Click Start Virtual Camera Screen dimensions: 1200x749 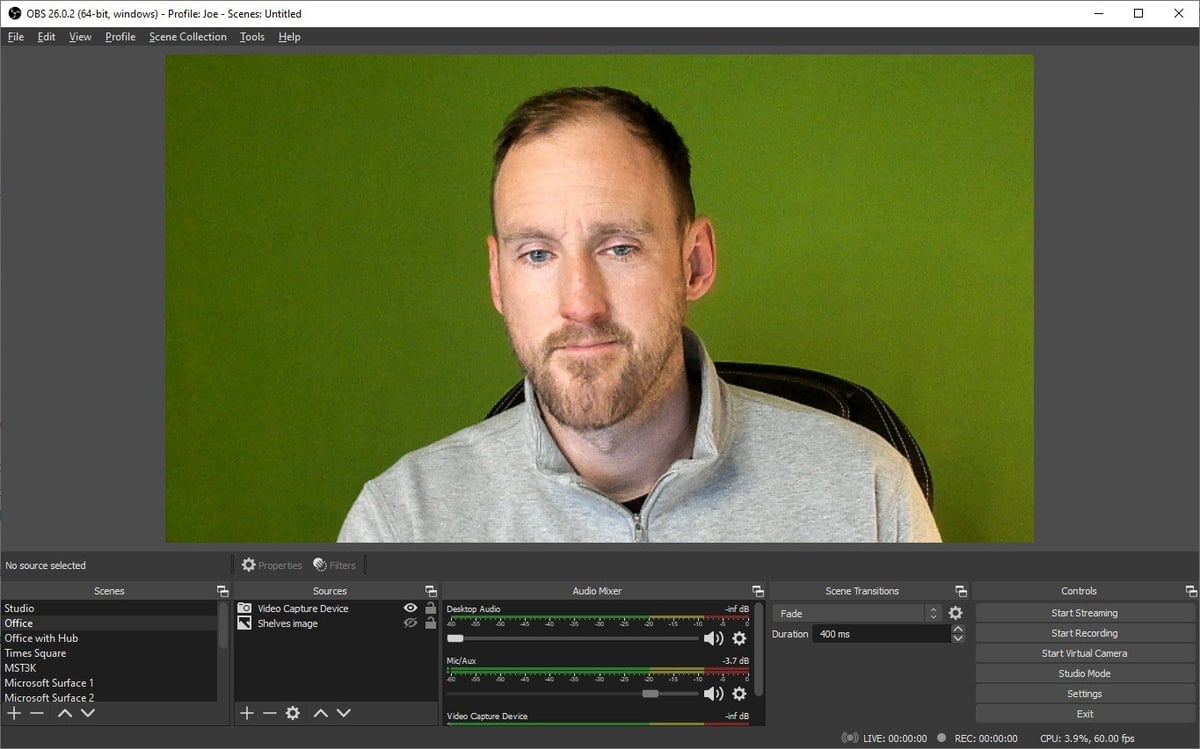click(x=1083, y=652)
